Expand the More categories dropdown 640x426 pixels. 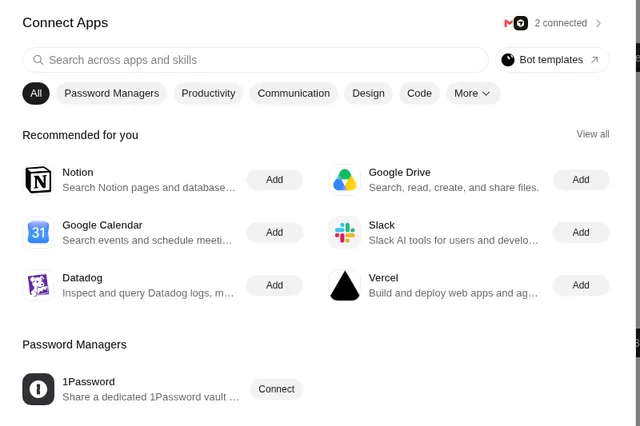coord(473,93)
